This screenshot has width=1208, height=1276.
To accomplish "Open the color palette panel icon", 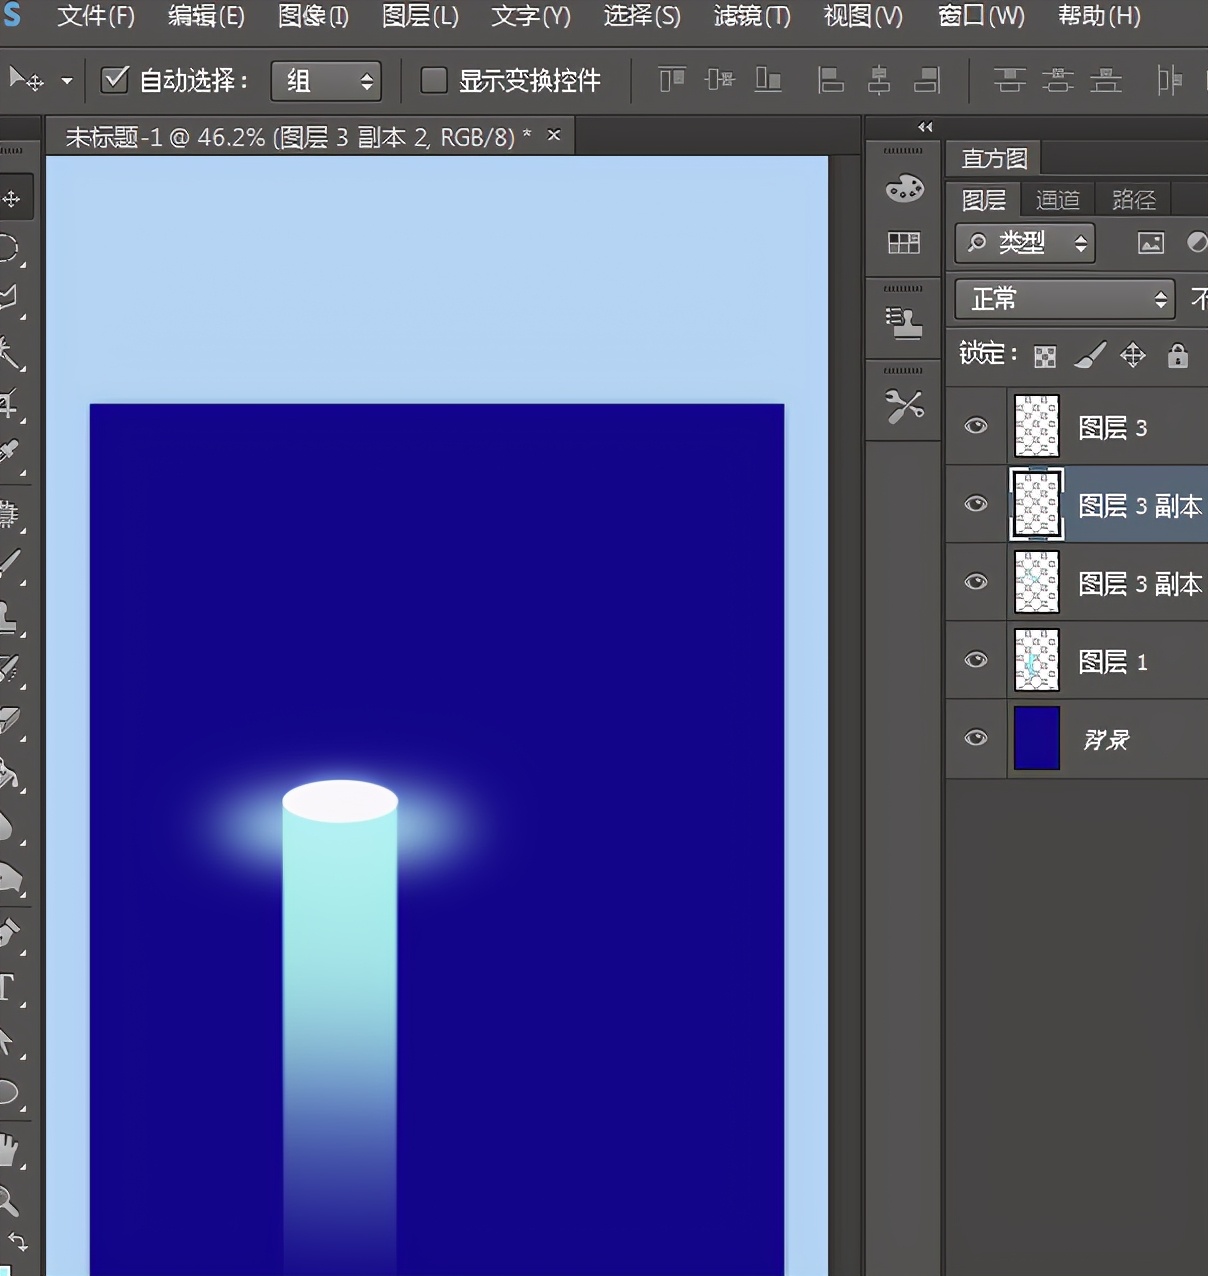I will point(904,188).
